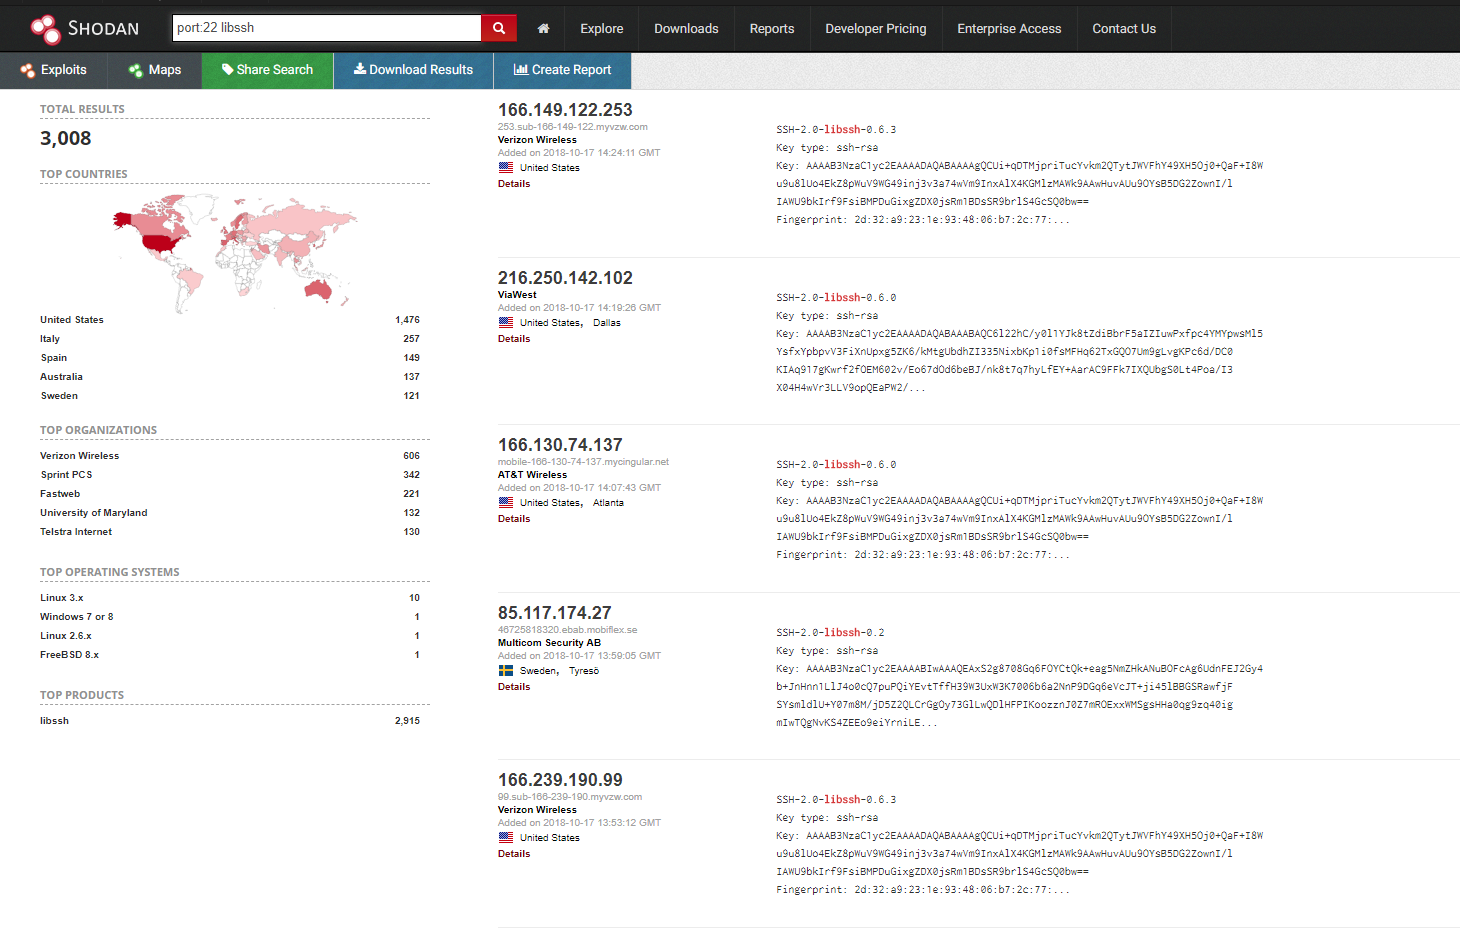The image size is (1460, 929).
Task: Click the Sweden flag beside Multicom Security AB
Action: pos(506,672)
